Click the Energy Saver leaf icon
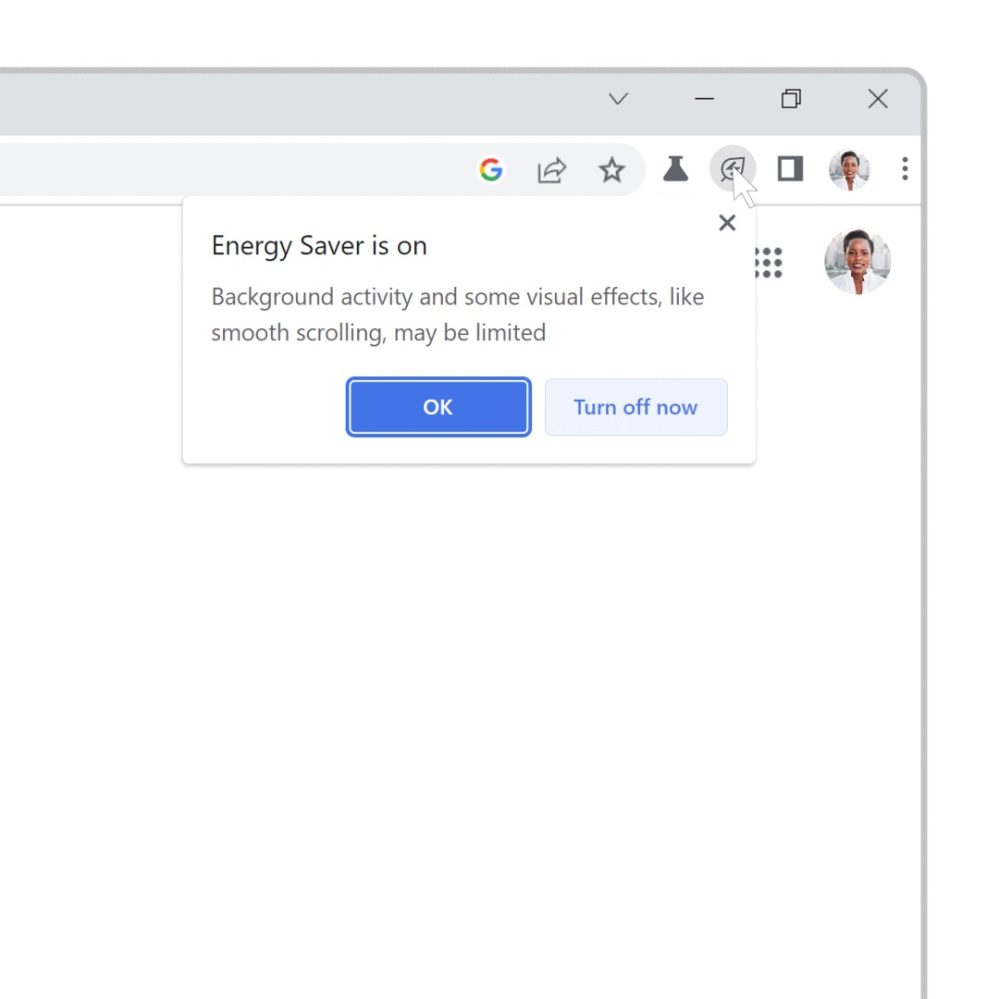 coord(732,169)
